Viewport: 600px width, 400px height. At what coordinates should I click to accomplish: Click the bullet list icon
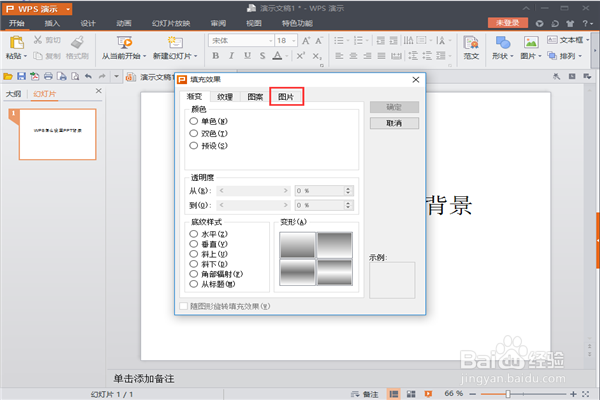point(339,41)
